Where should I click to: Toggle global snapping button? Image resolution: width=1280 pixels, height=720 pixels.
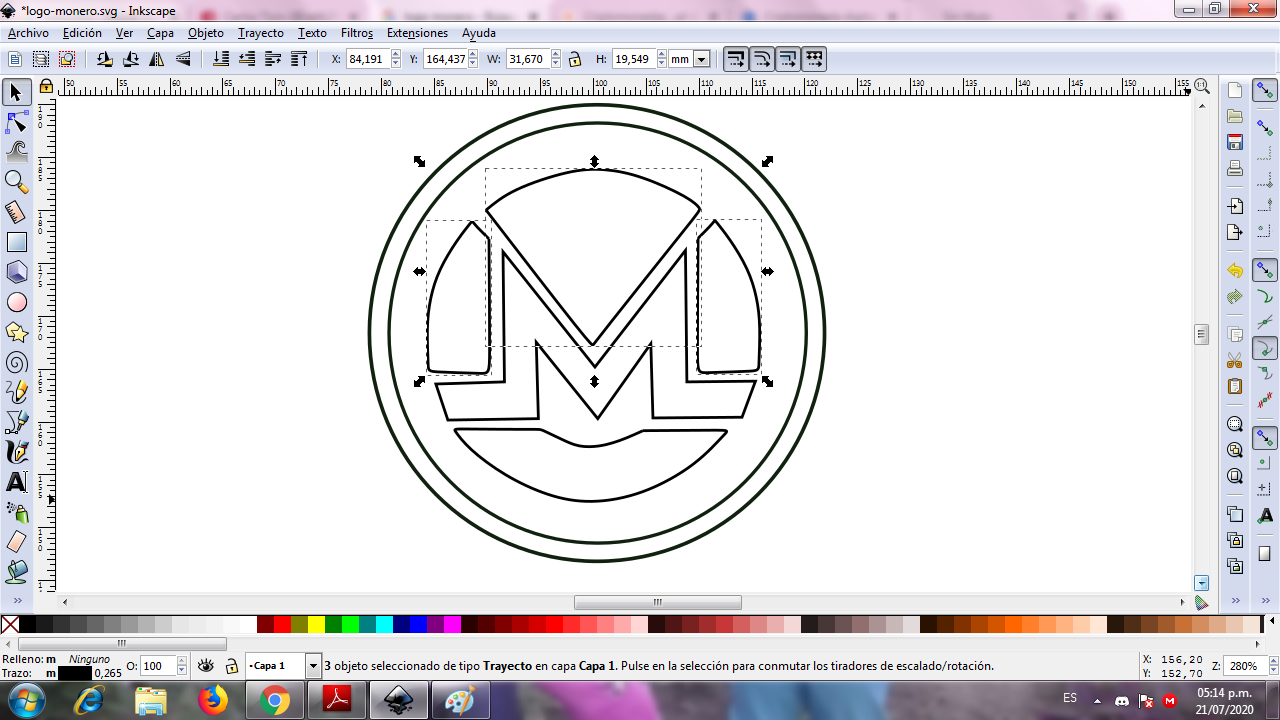pyautogui.click(x=1265, y=92)
